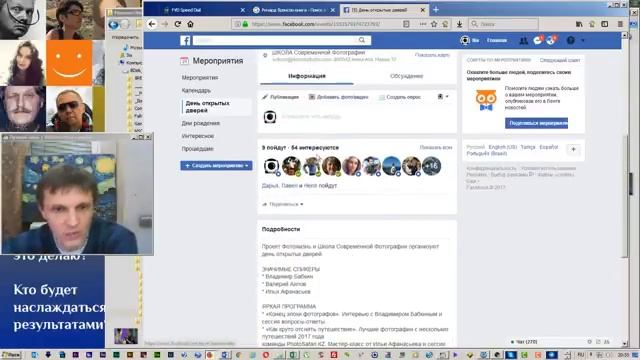Close the День открытых дверей tab
Image resolution: width=640 pixels, height=360 pixels.
click(x=423, y=10)
